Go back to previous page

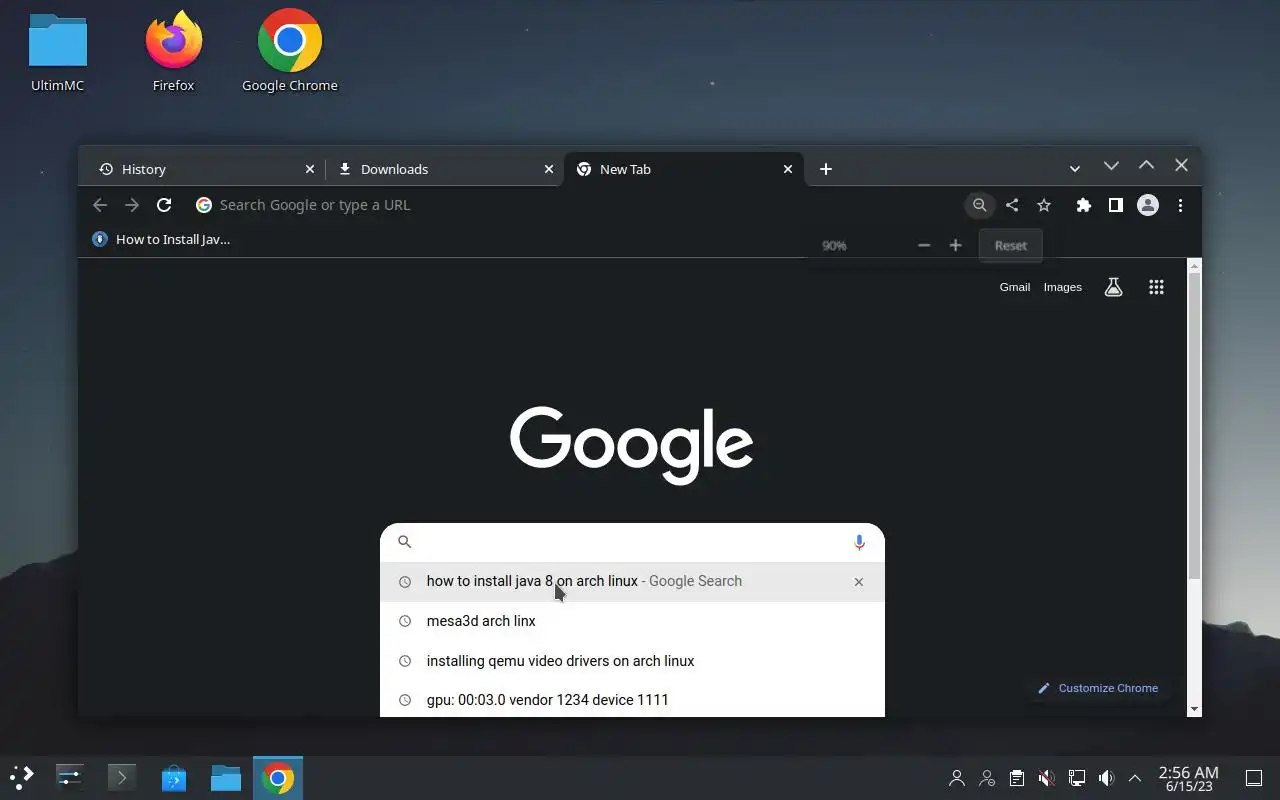[100, 205]
